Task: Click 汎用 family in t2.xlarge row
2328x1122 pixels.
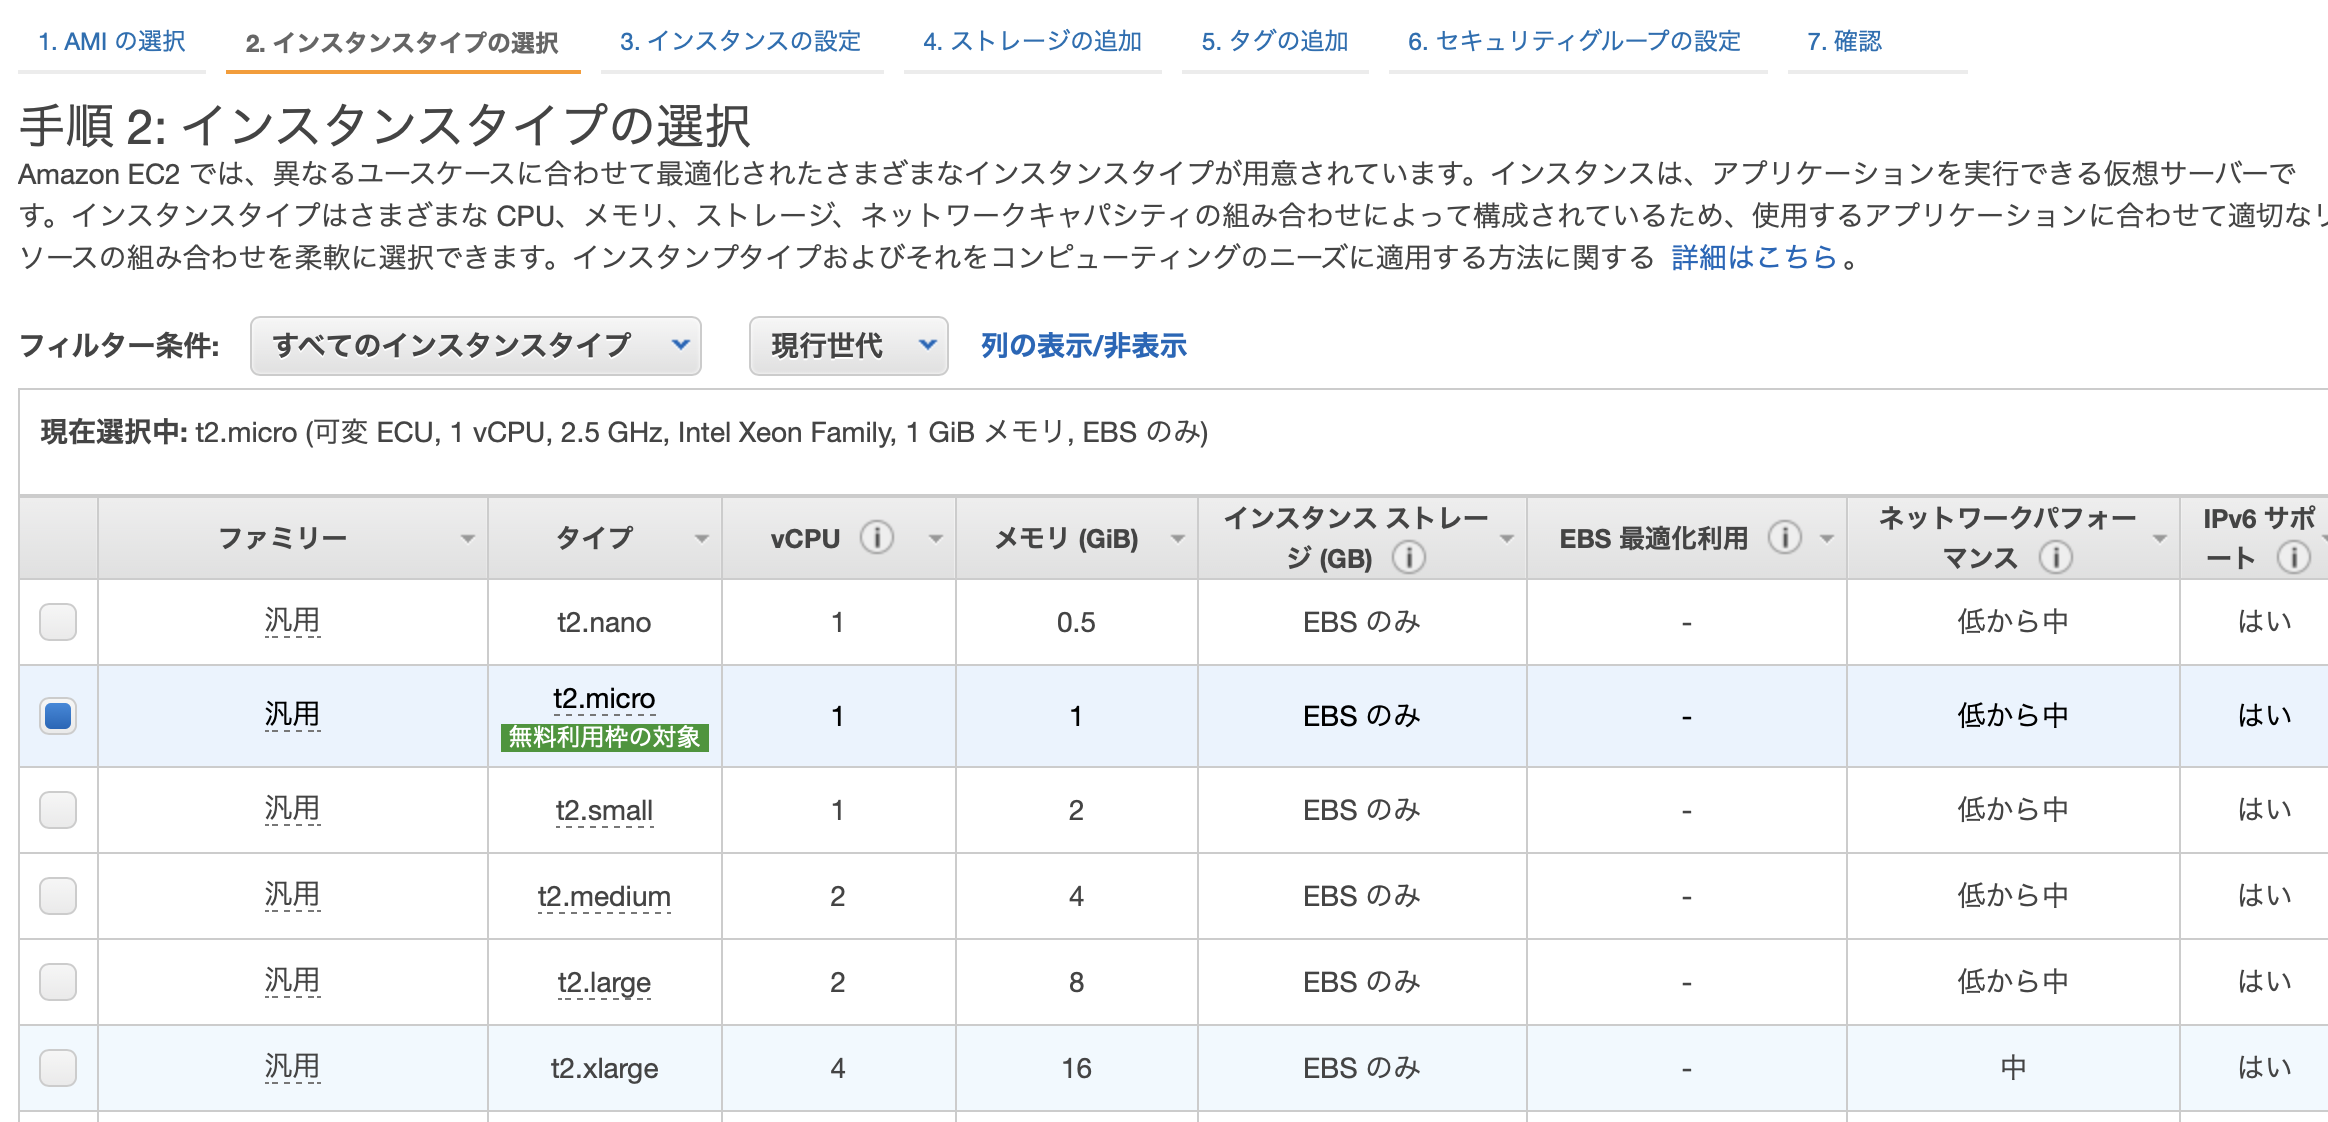Action: pyautogui.click(x=292, y=1067)
